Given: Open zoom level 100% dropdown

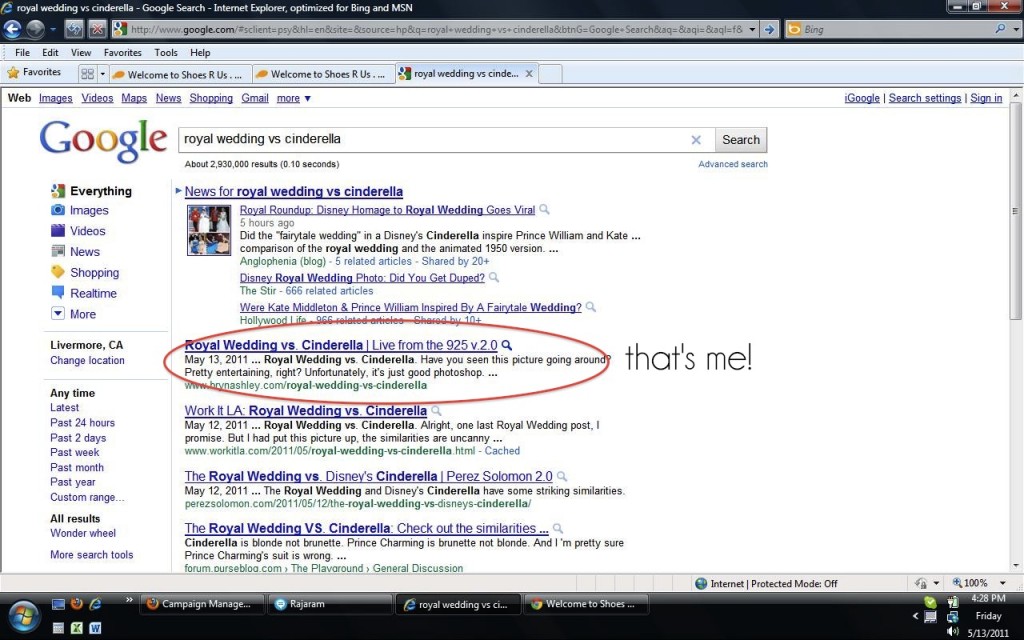Looking at the screenshot, I should [1003, 583].
